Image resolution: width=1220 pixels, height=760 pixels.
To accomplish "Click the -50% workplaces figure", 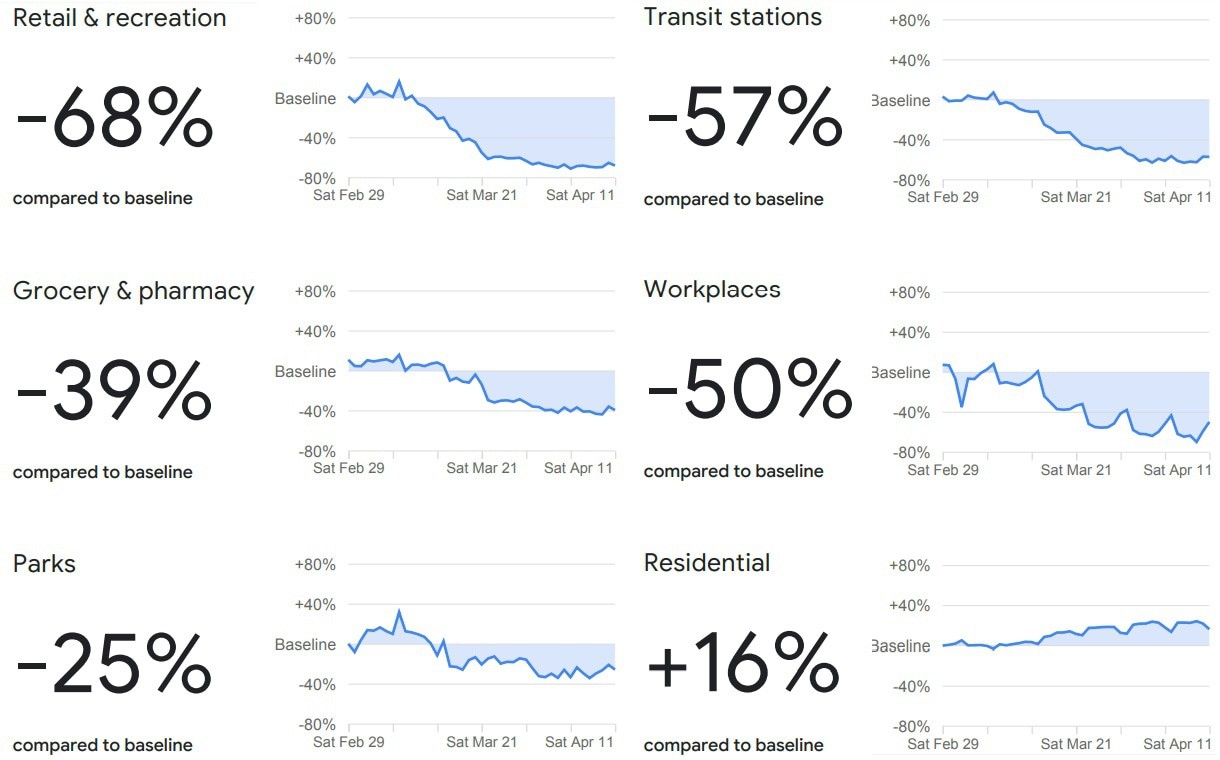I will (749, 393).
